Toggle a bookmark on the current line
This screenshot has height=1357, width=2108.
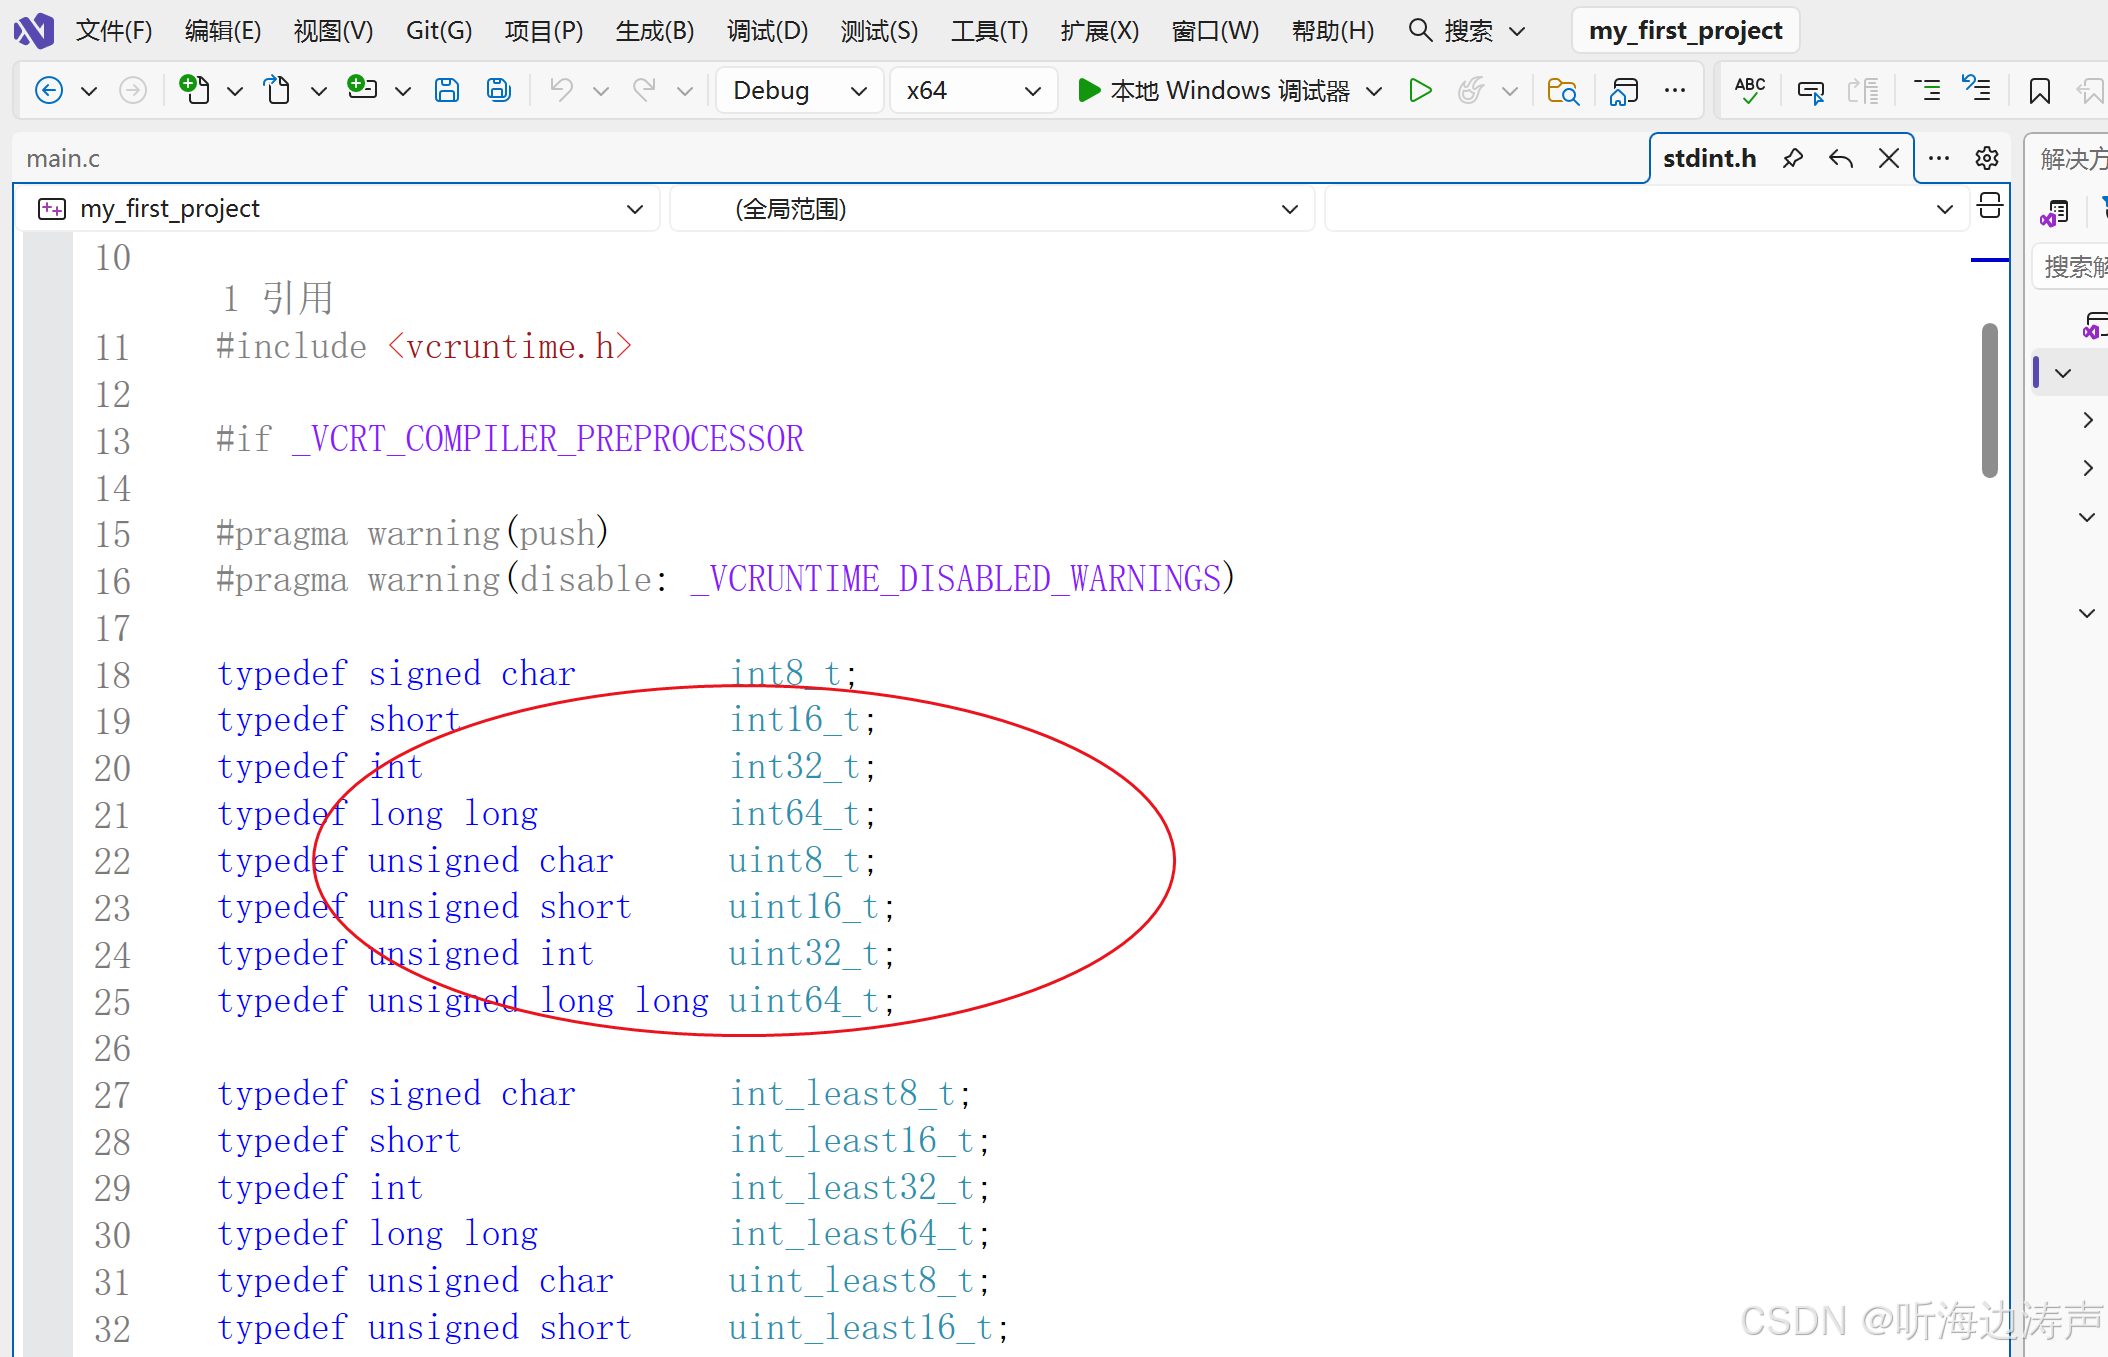click(2040, 91)
